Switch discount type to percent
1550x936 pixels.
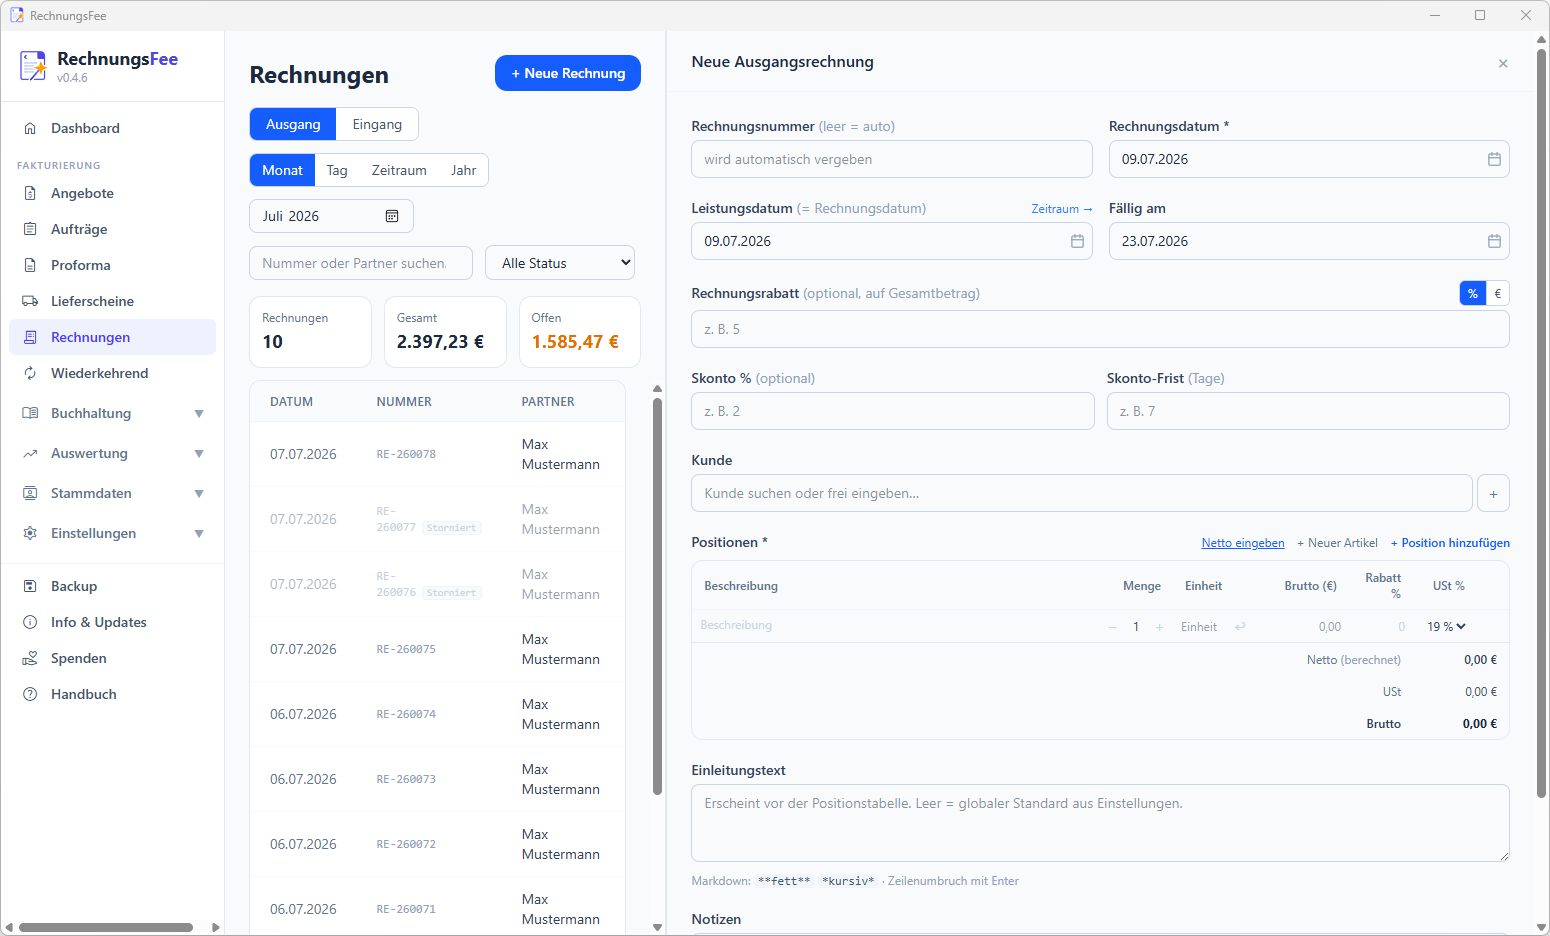[x=1473, y=293]
